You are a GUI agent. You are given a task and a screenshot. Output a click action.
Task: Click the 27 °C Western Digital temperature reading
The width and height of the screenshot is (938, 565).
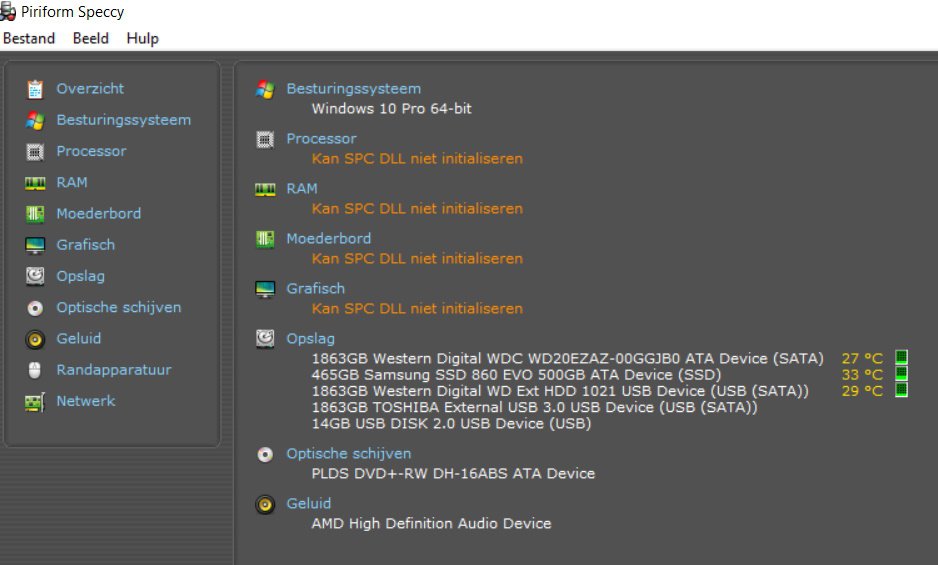pos(862,359)
